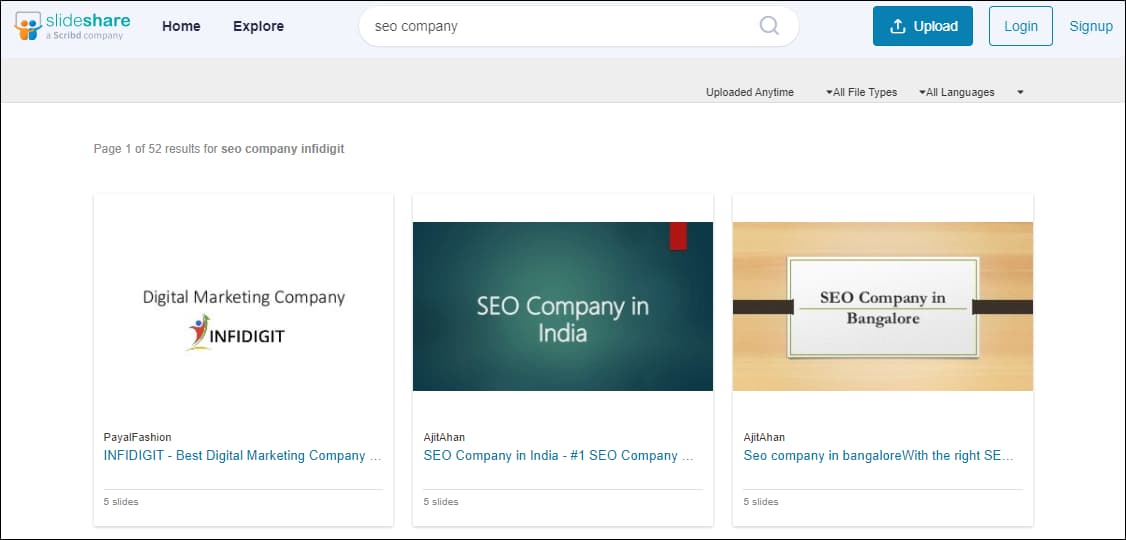The width and height of the screenshot is (1126, 540).
Task: Open the INFIDIGIT - Best Digital Marketing Company link
Action: [x=243, y=455]
